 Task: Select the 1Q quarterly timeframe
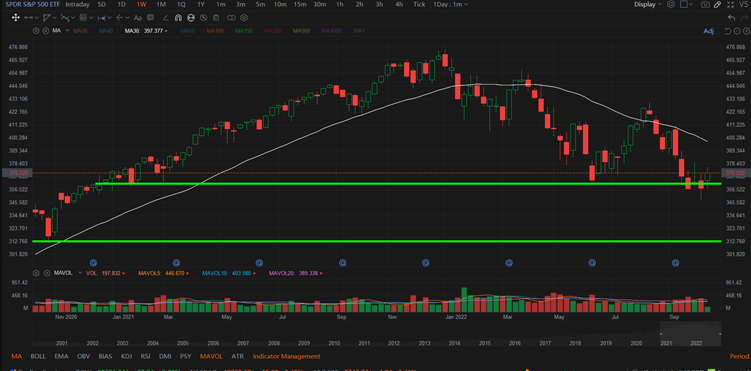click(x=181, y=4)
